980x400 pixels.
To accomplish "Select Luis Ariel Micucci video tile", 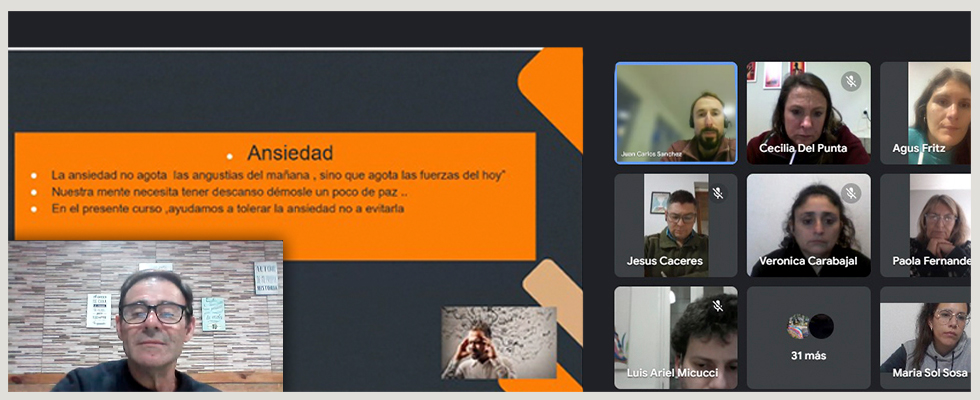I will point(676,338).
